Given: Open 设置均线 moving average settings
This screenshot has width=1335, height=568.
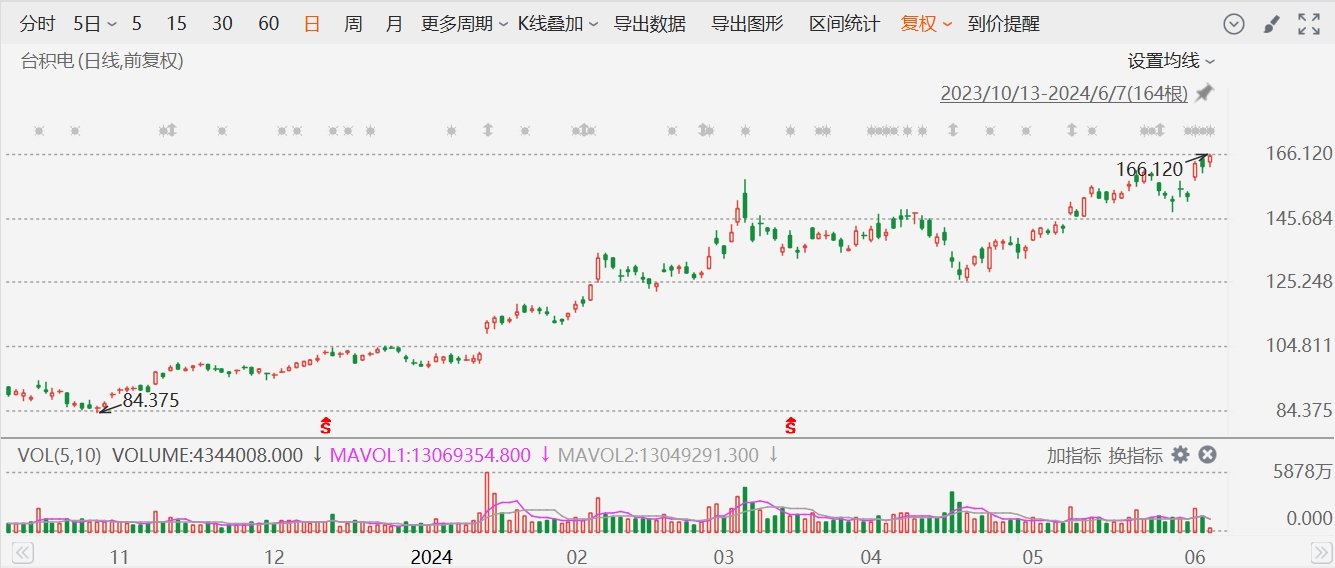Looking at the screenshot, I should 1172,61.
